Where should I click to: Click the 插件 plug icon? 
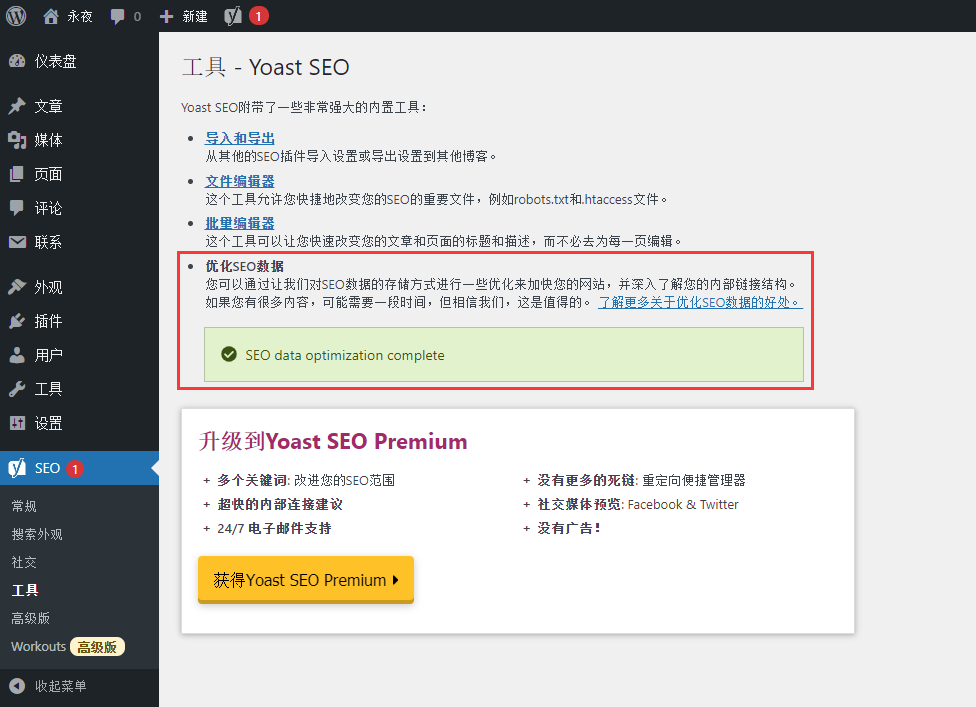point(17,321)
